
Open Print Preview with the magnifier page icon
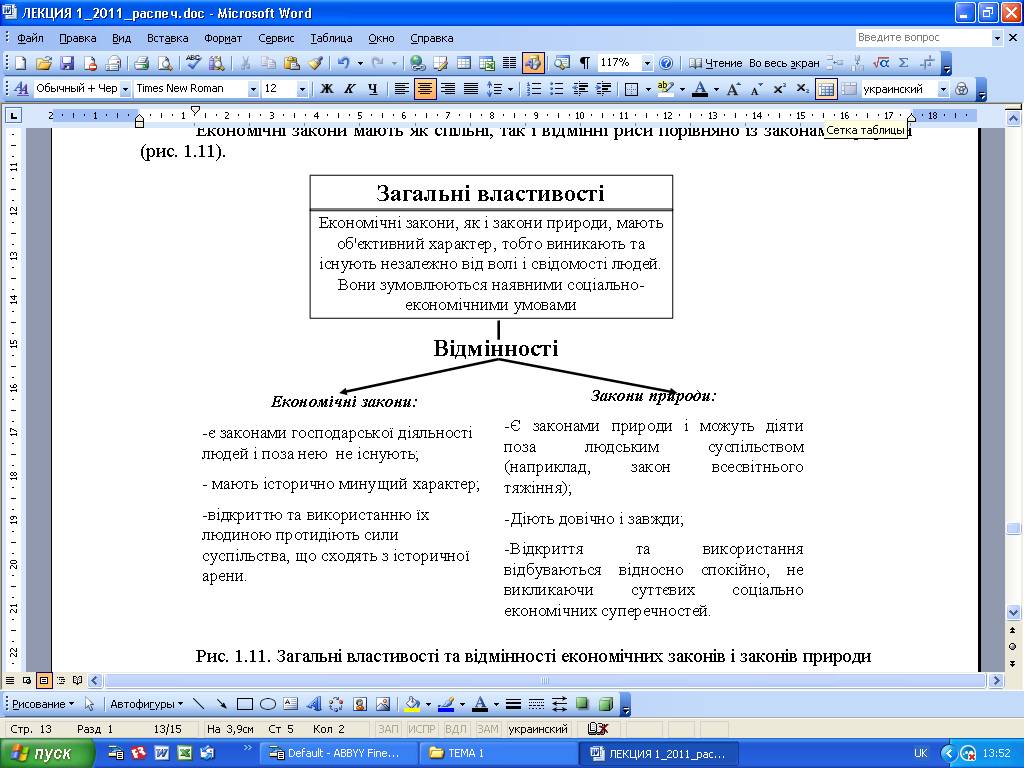(x=165, y=63)
